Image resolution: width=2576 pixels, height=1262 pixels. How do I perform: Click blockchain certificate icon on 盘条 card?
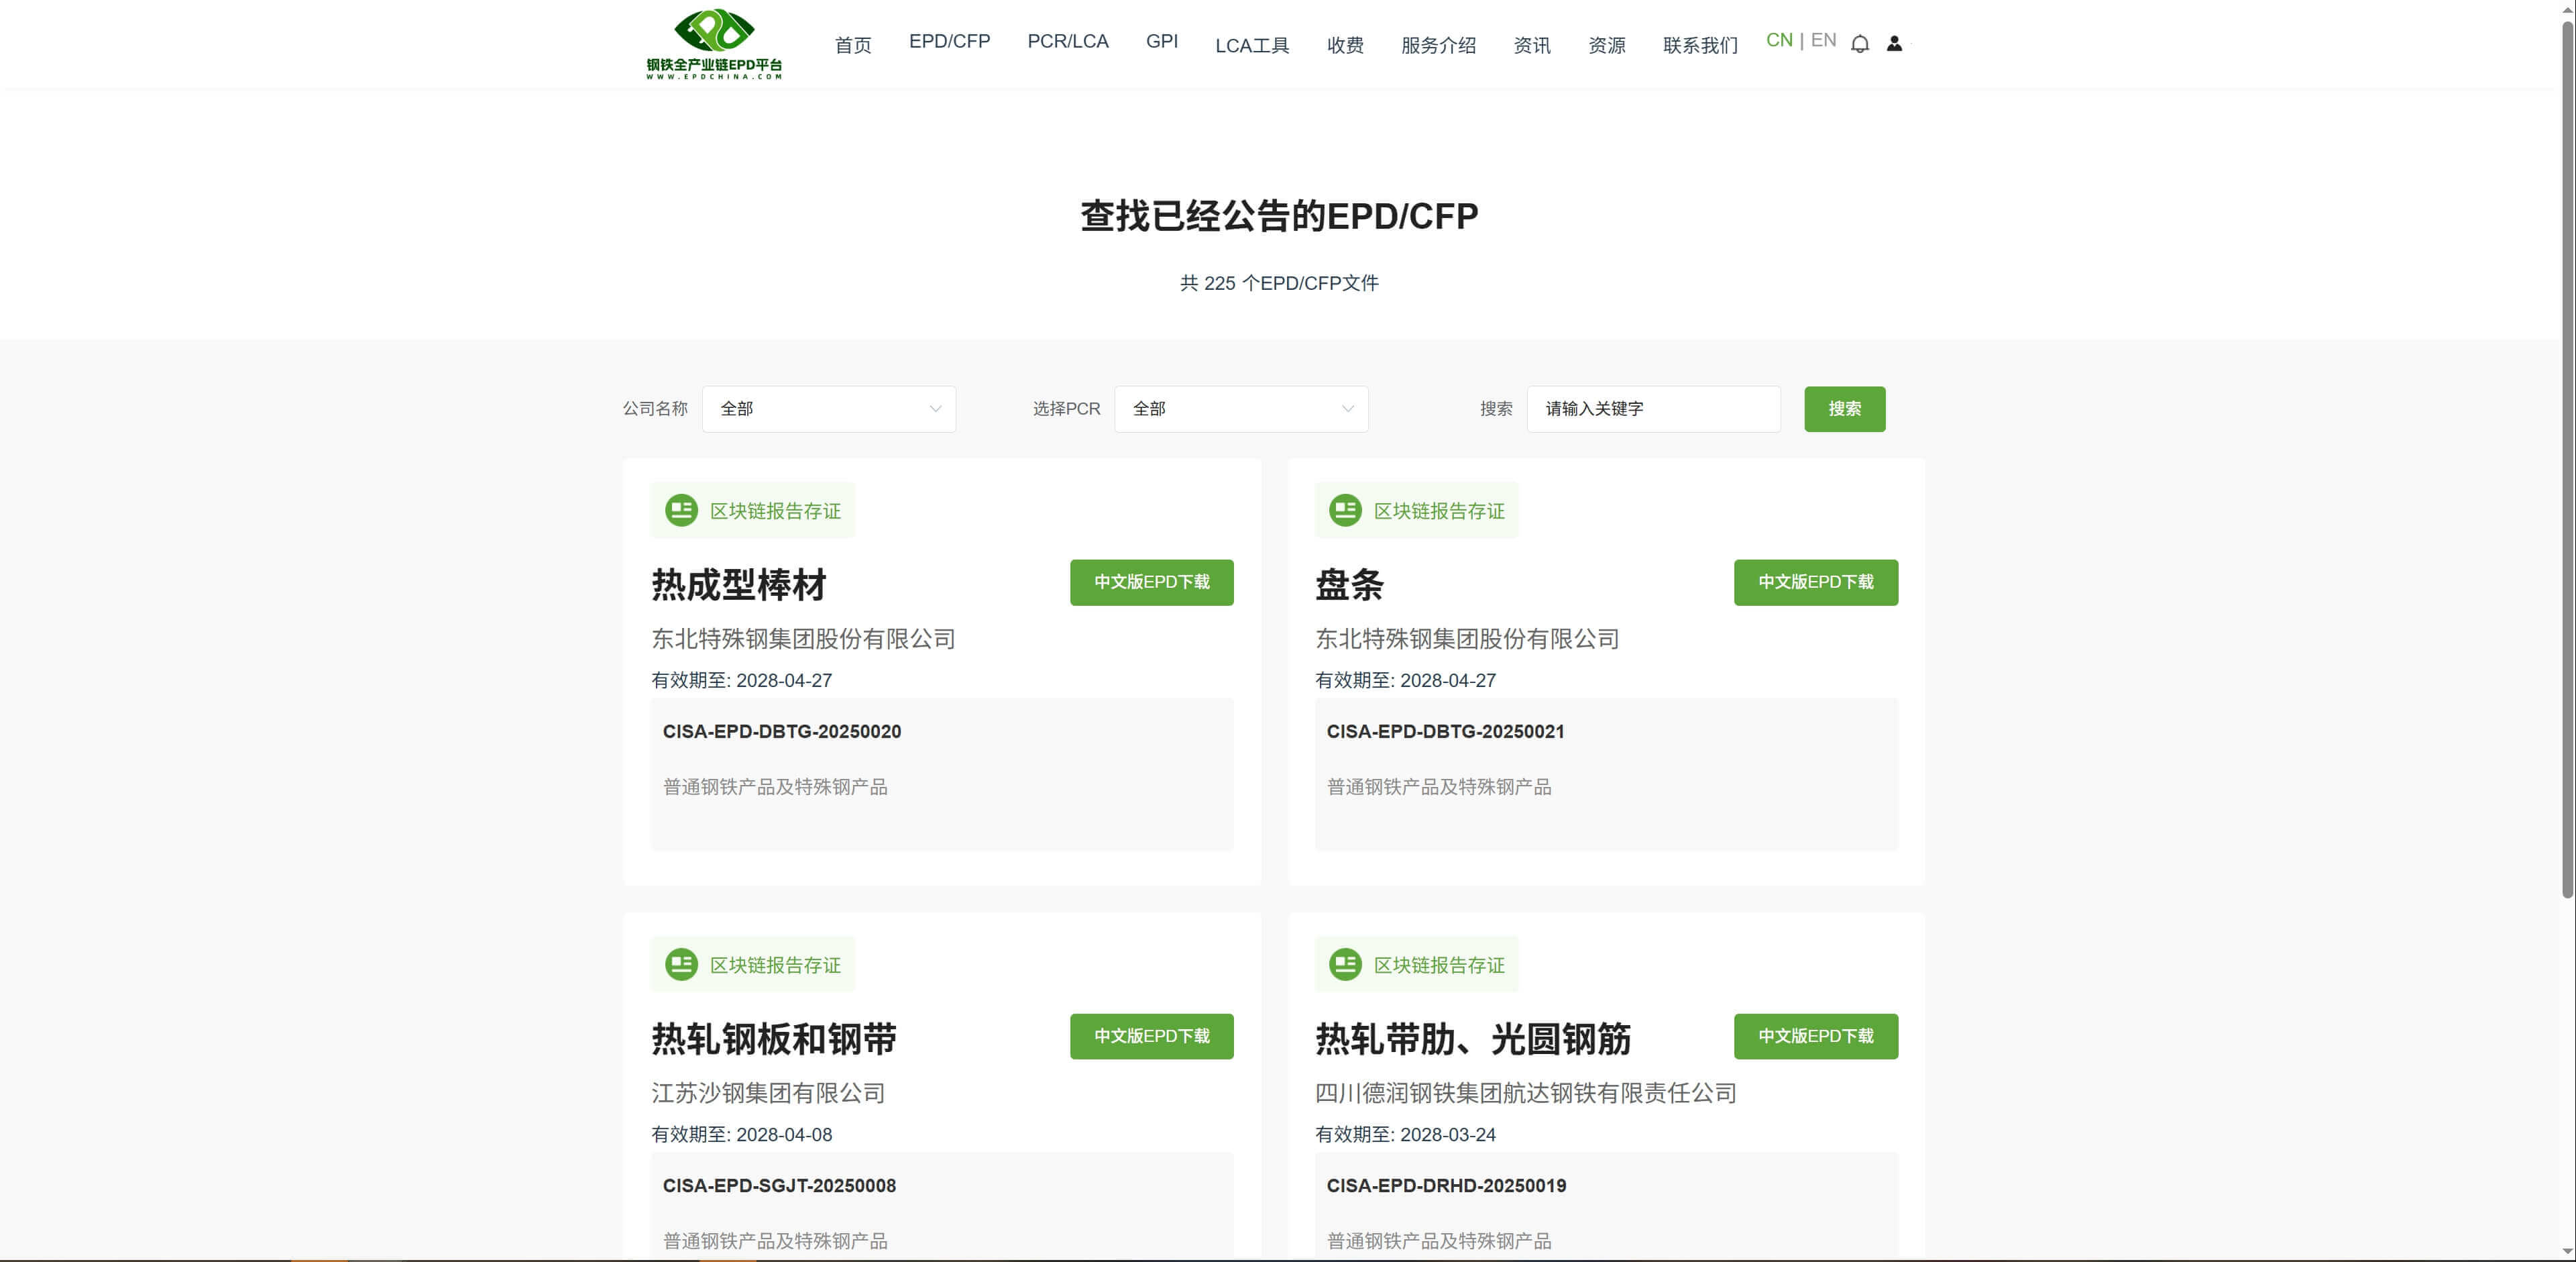click(1345, 511)
